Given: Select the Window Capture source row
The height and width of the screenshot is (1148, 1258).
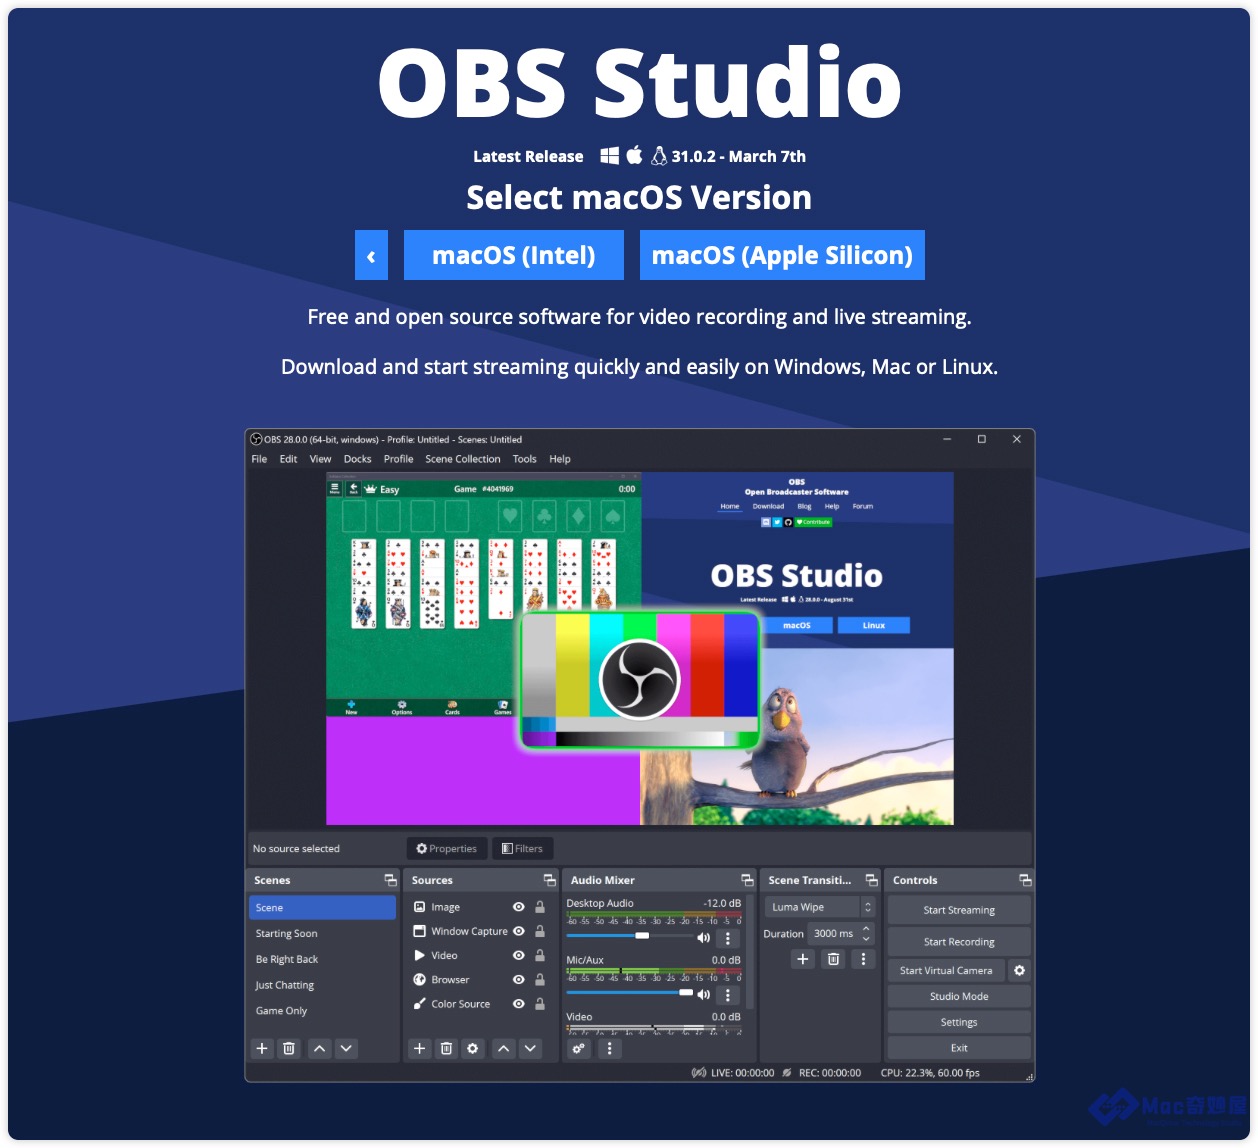Looking at the screenshot, I should (x=480, y=931).
